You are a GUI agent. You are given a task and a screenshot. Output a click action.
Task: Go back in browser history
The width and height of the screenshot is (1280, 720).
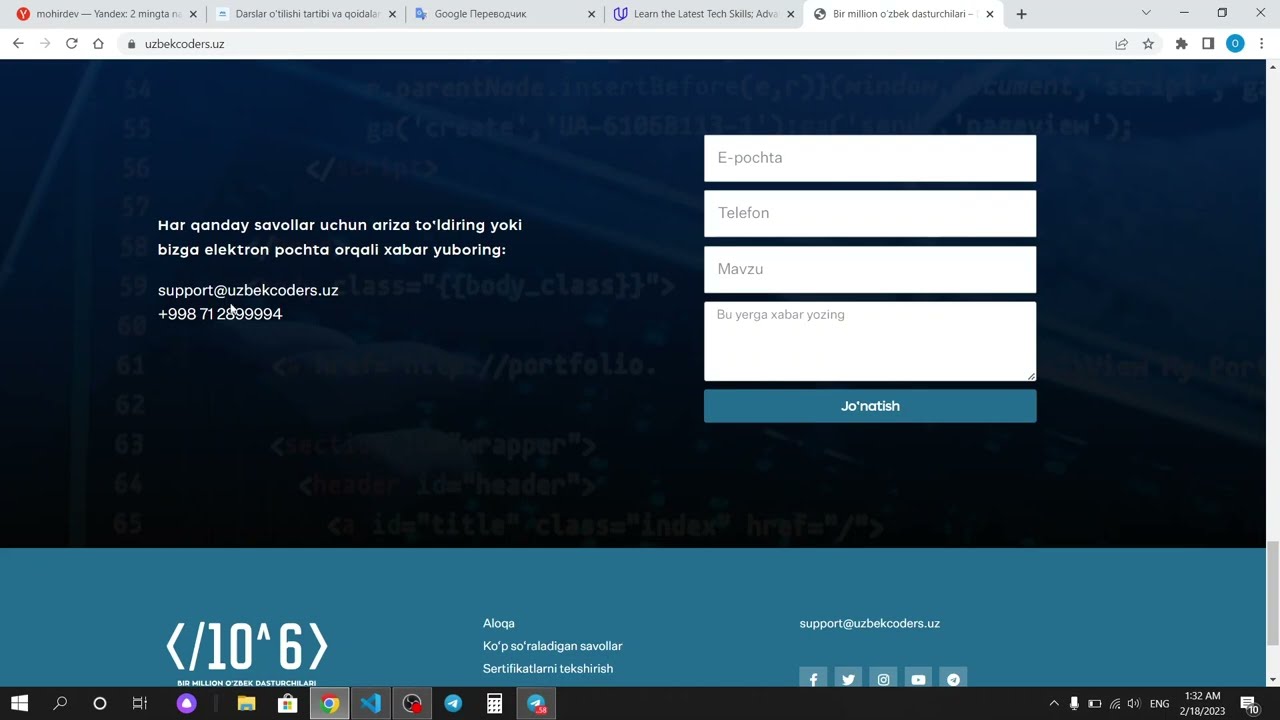(x=18, y=44)
